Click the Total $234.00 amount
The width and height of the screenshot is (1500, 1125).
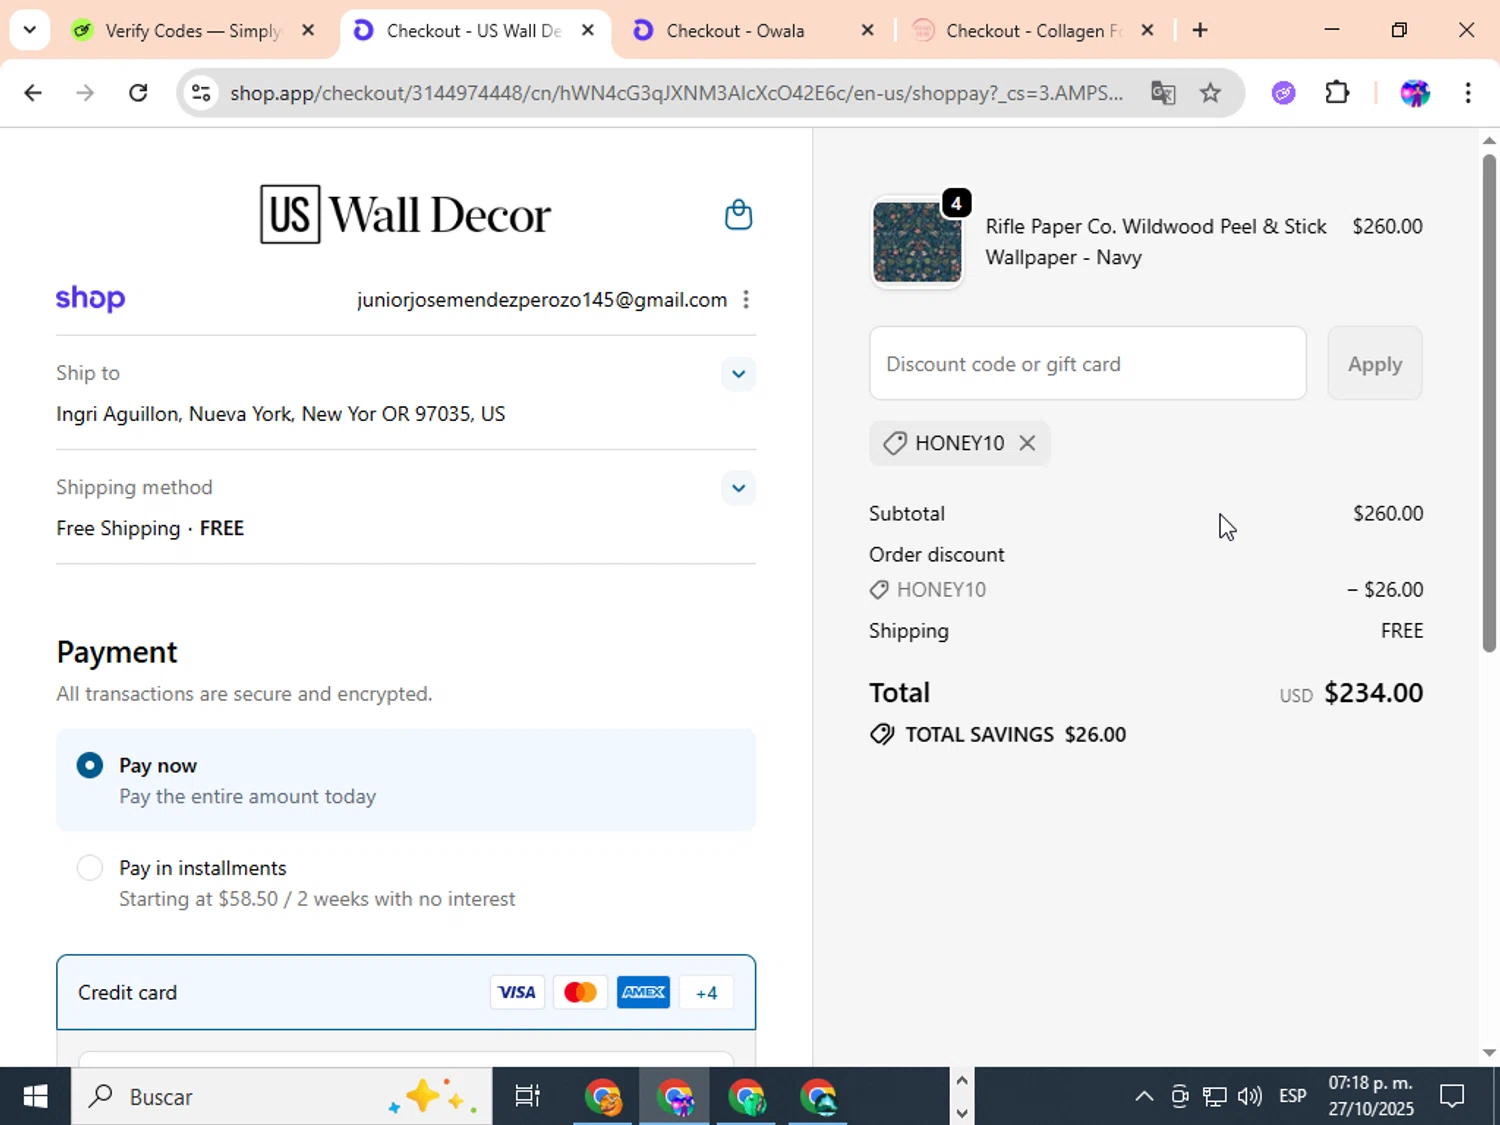[x=1373, y=693]
